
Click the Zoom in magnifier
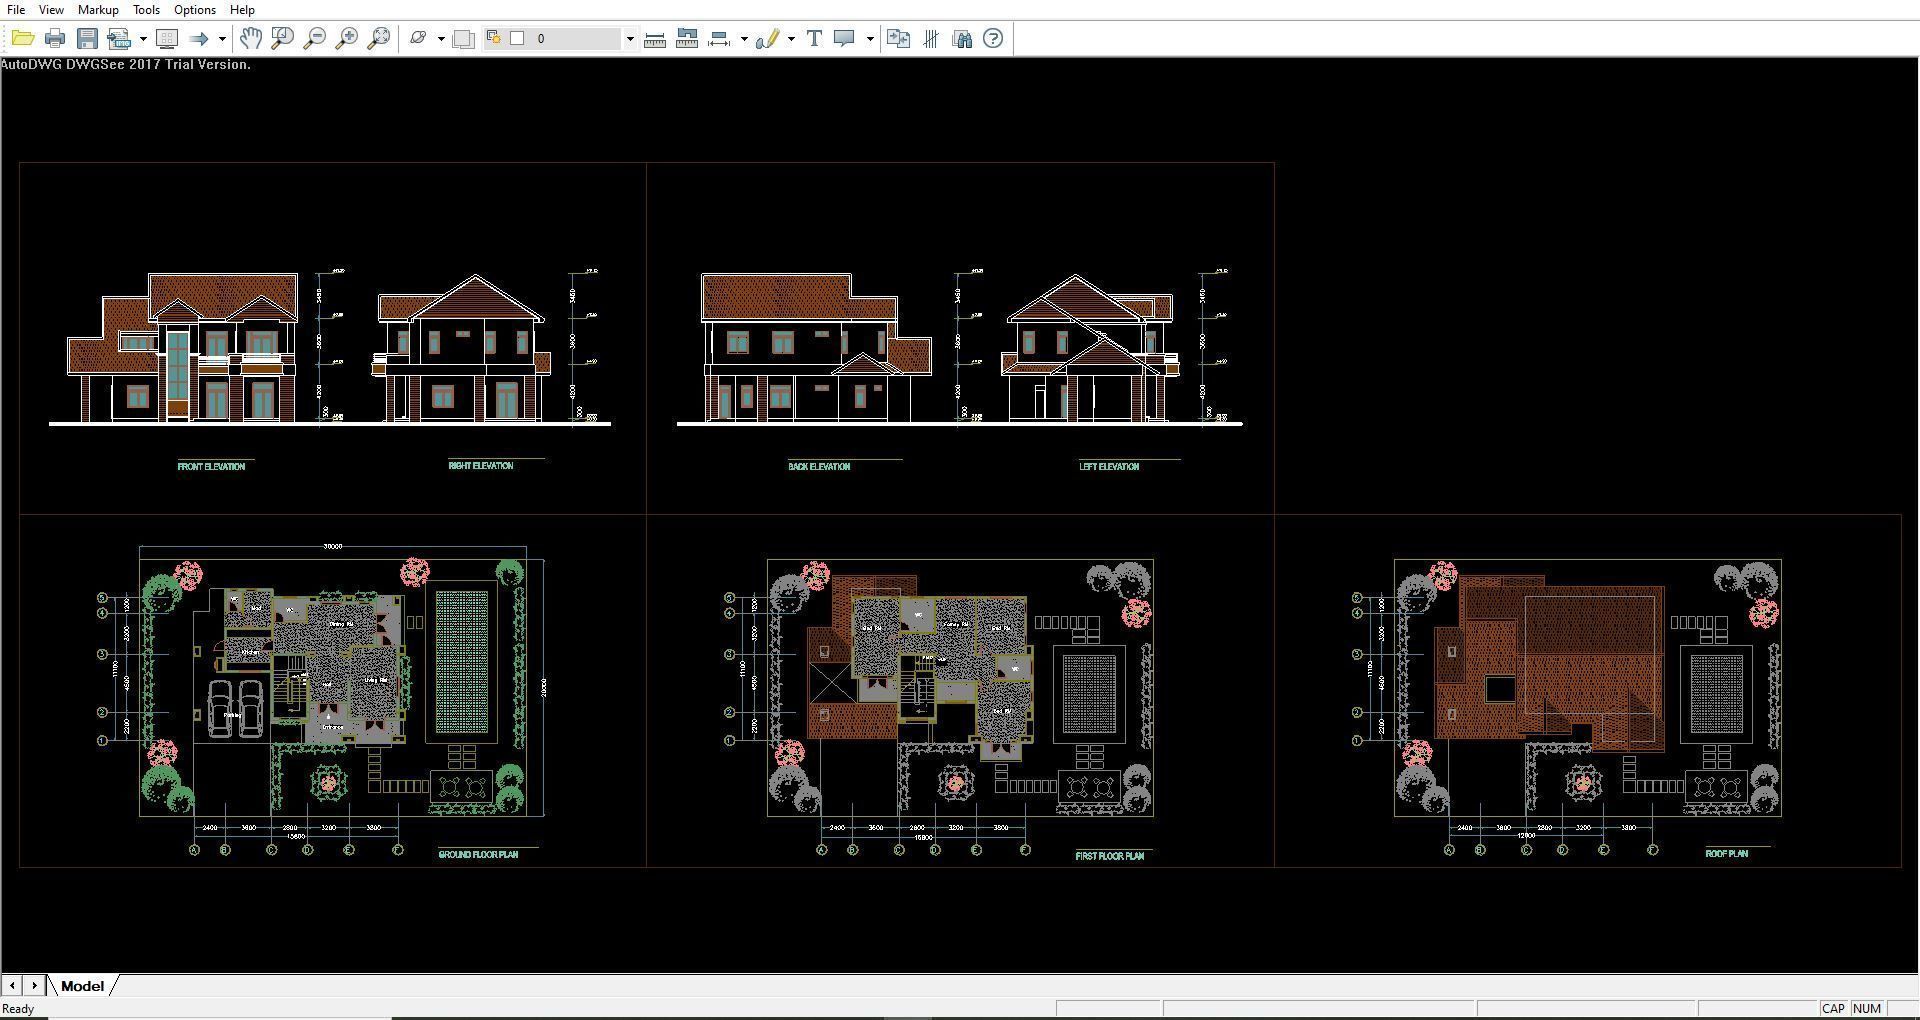[346, 39]
